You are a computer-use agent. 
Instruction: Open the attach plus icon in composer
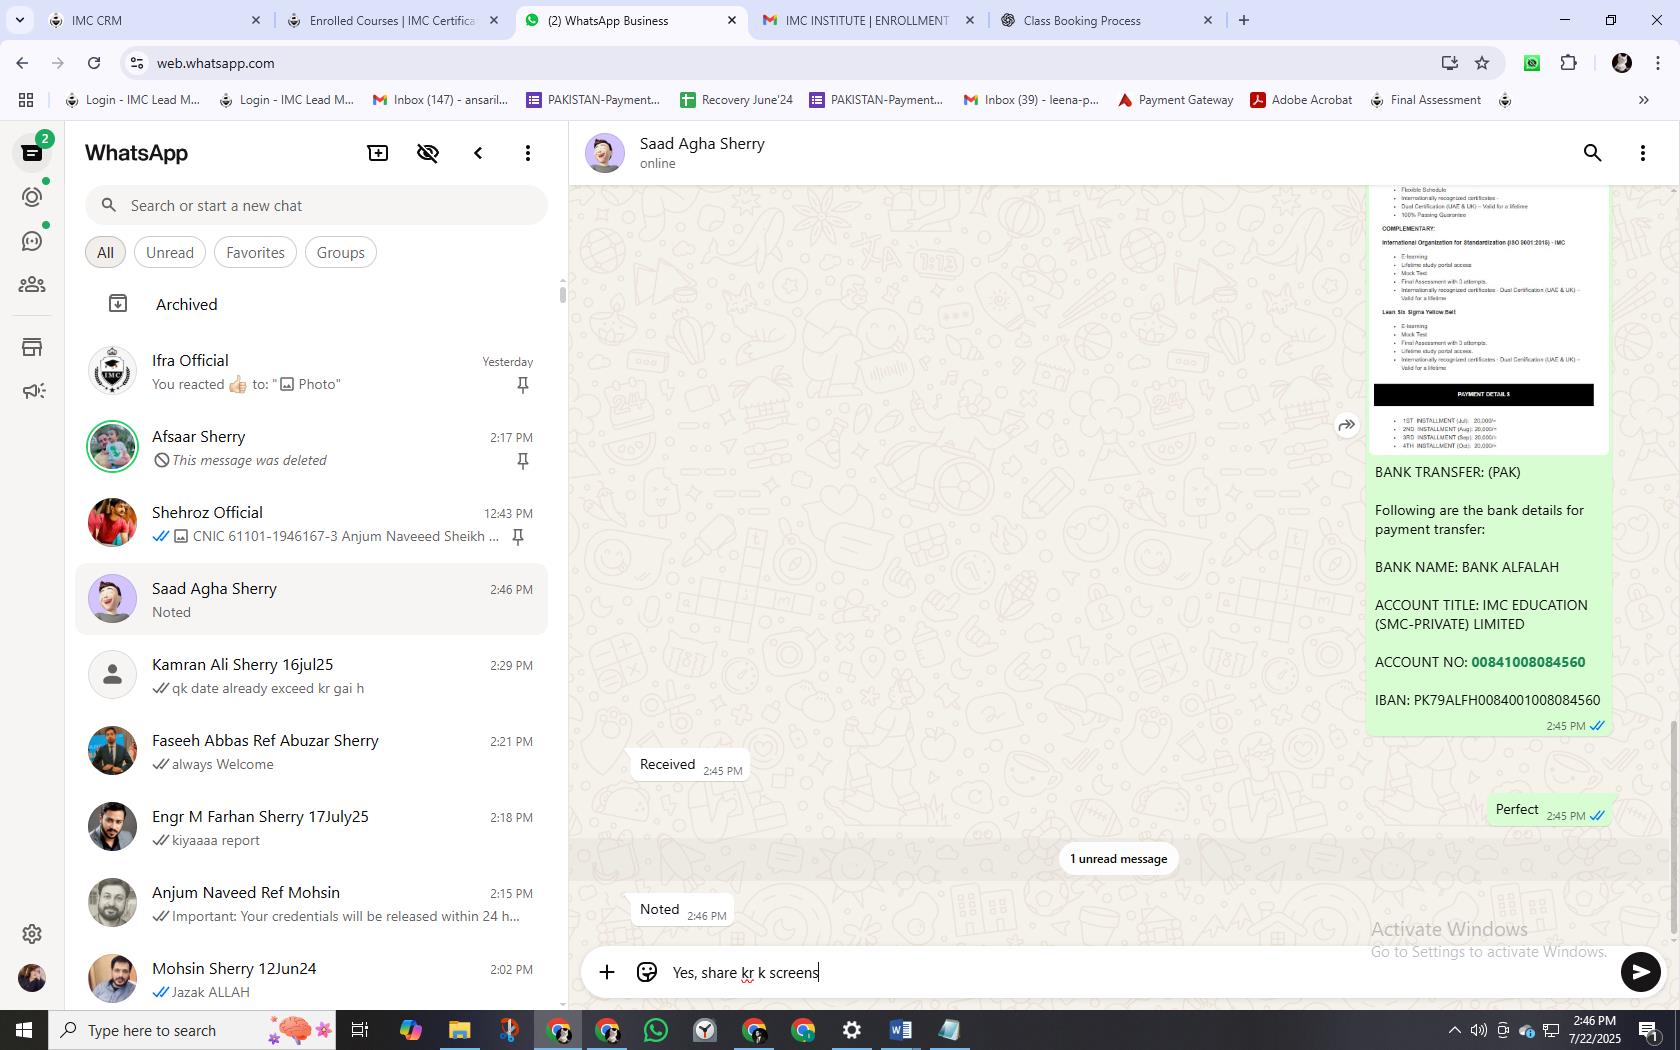(607, 972)
